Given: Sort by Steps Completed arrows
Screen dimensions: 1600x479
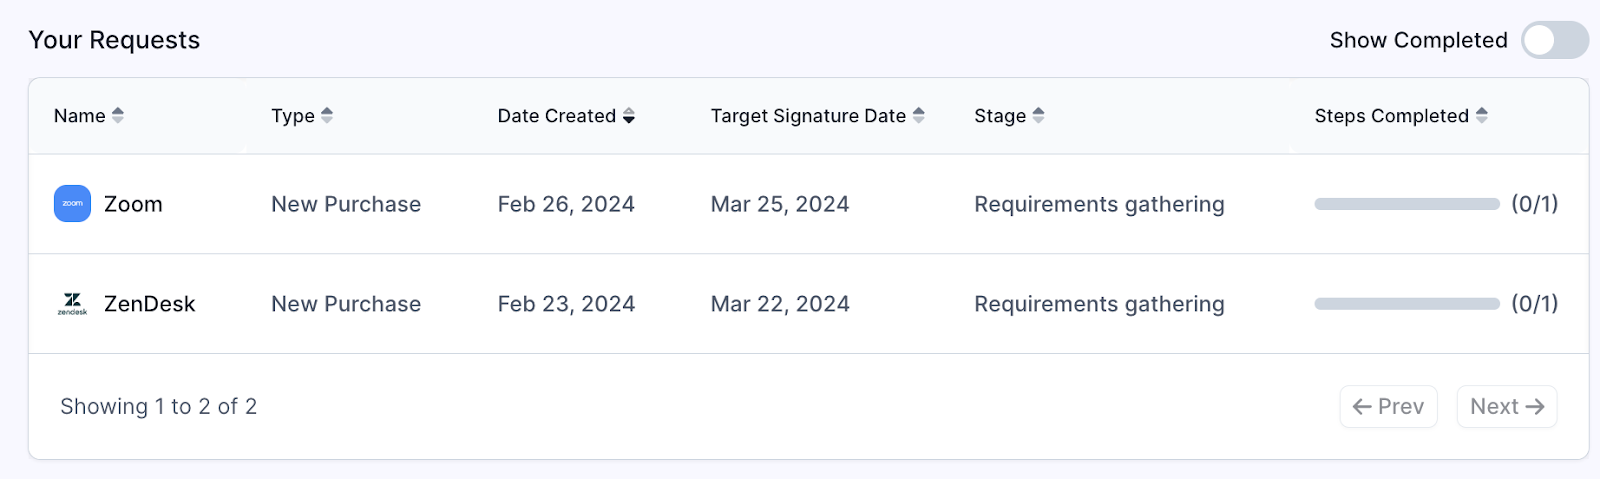Looking at the screenshot, I should pos(1482,116).
